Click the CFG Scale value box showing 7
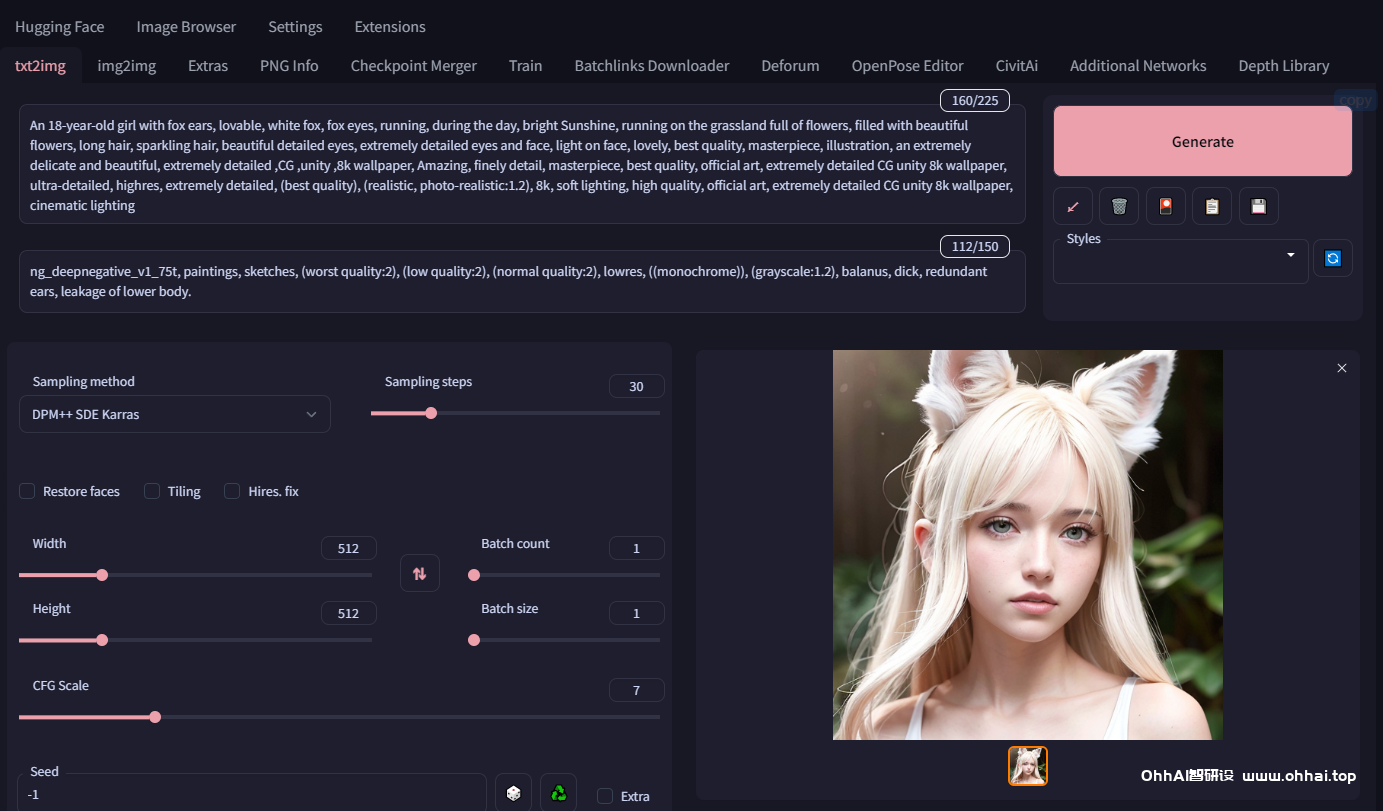Viewport: 1383px width, 811px height. tap(637, 690)
